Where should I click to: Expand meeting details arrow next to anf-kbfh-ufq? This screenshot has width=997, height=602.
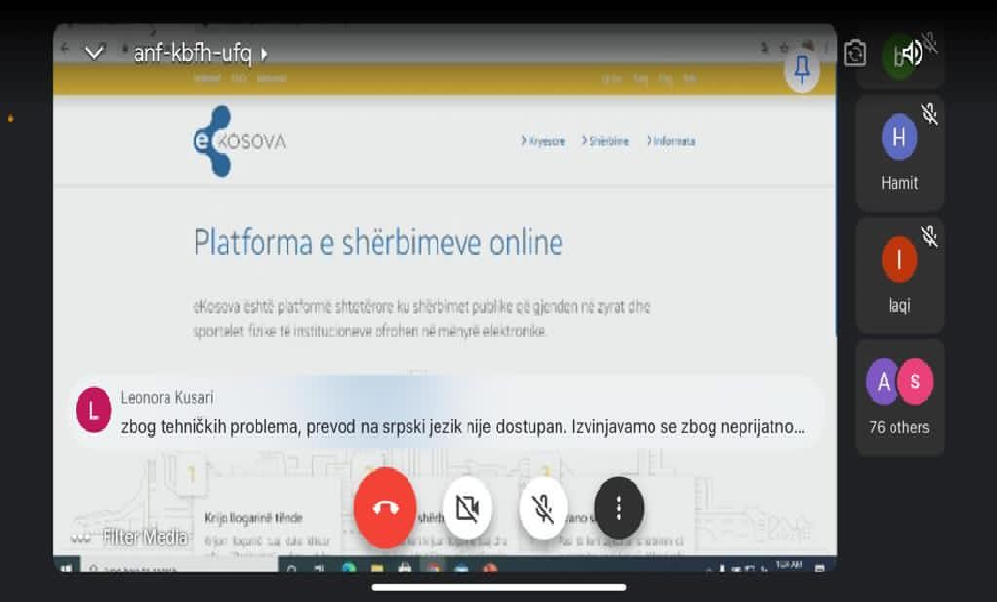tap(264, 54)
